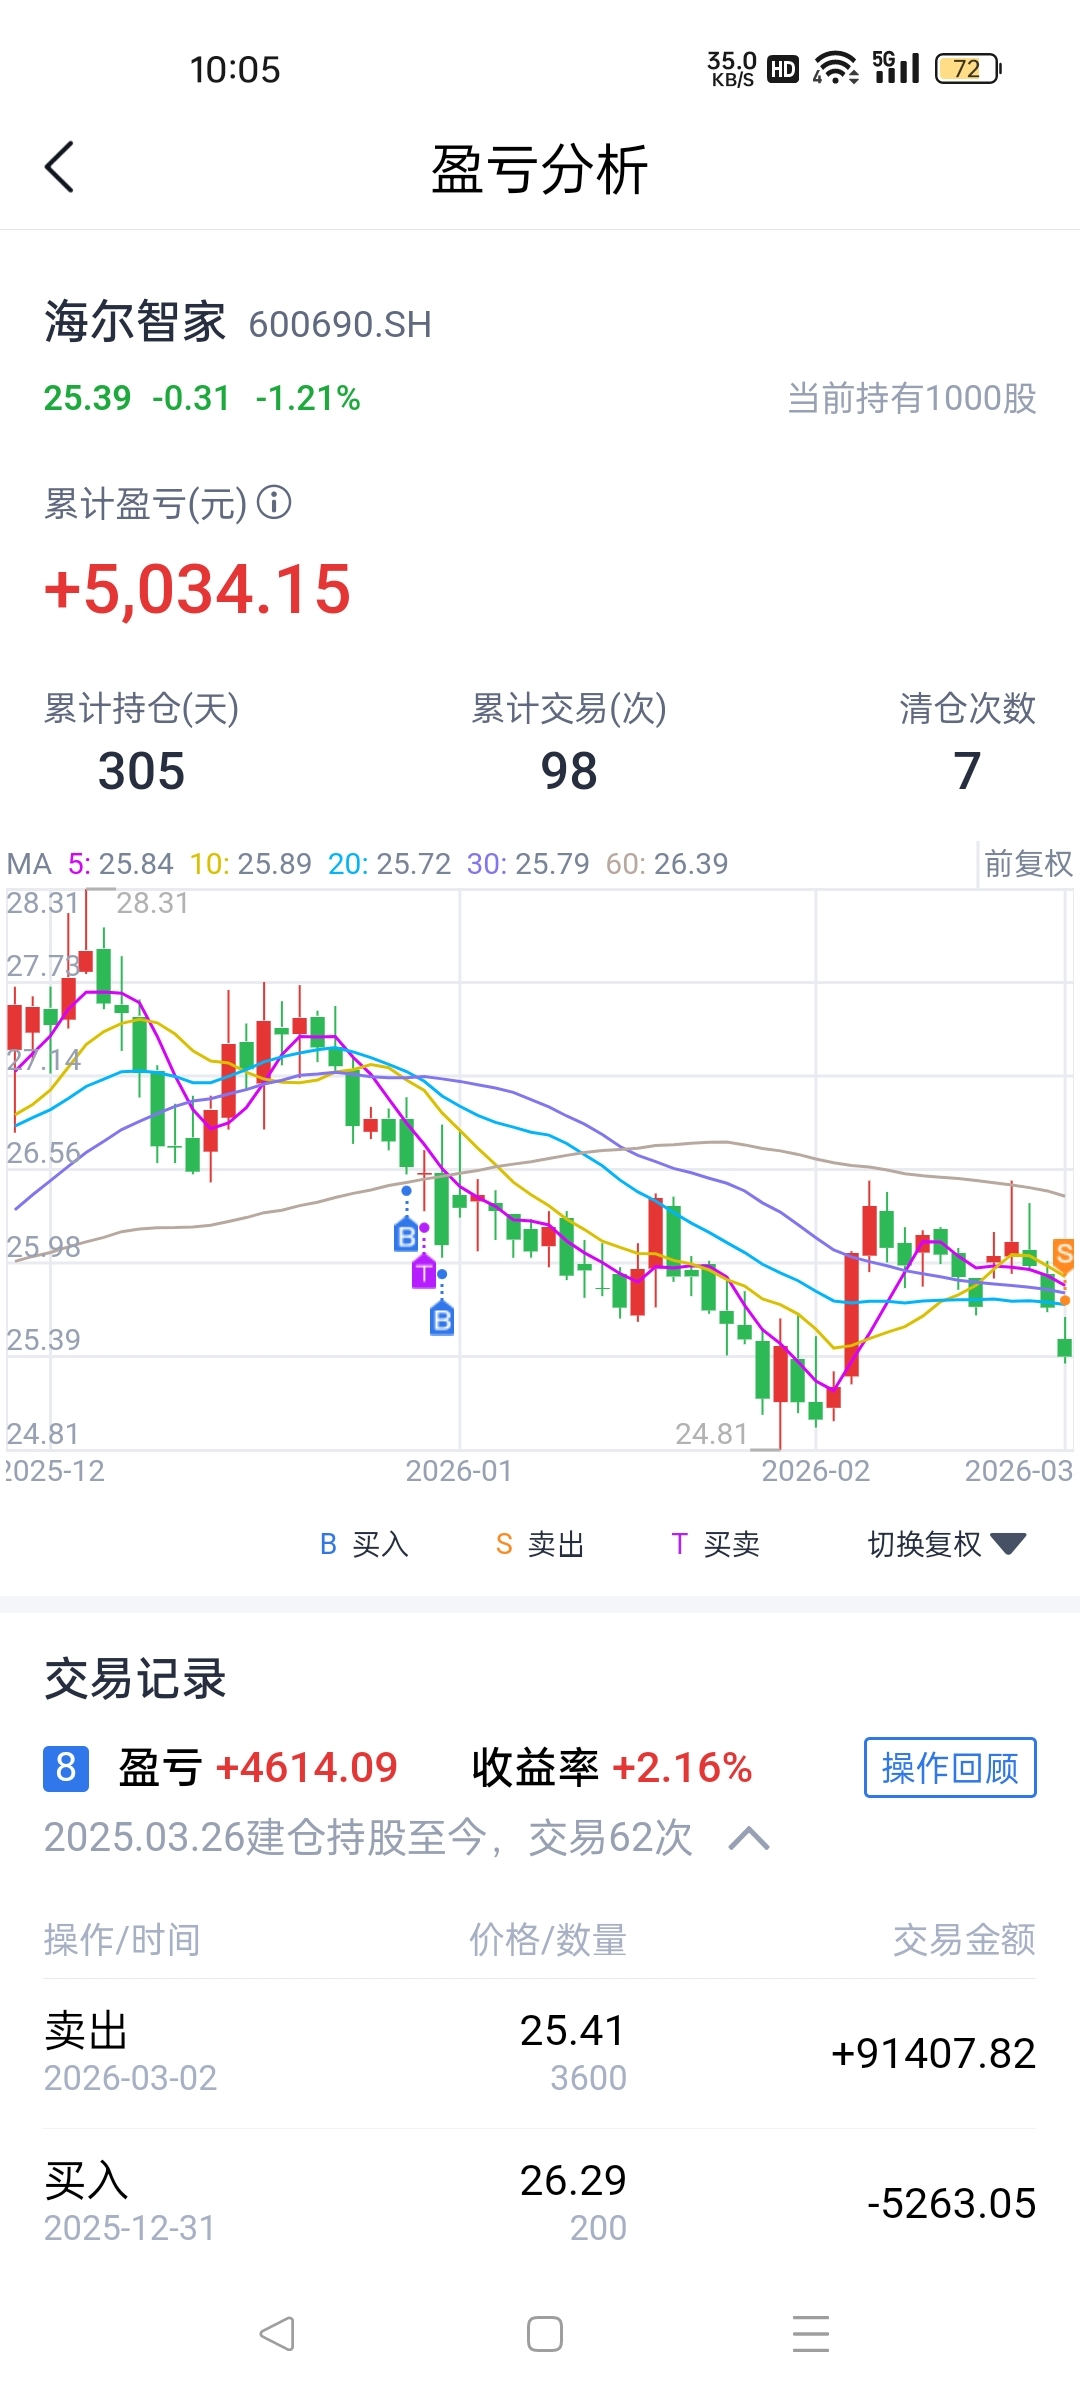This screenshot has width=1080, height=2400.
Task: Tap the orange S sell marker on chart
Action: (x=1064, y=1253)
